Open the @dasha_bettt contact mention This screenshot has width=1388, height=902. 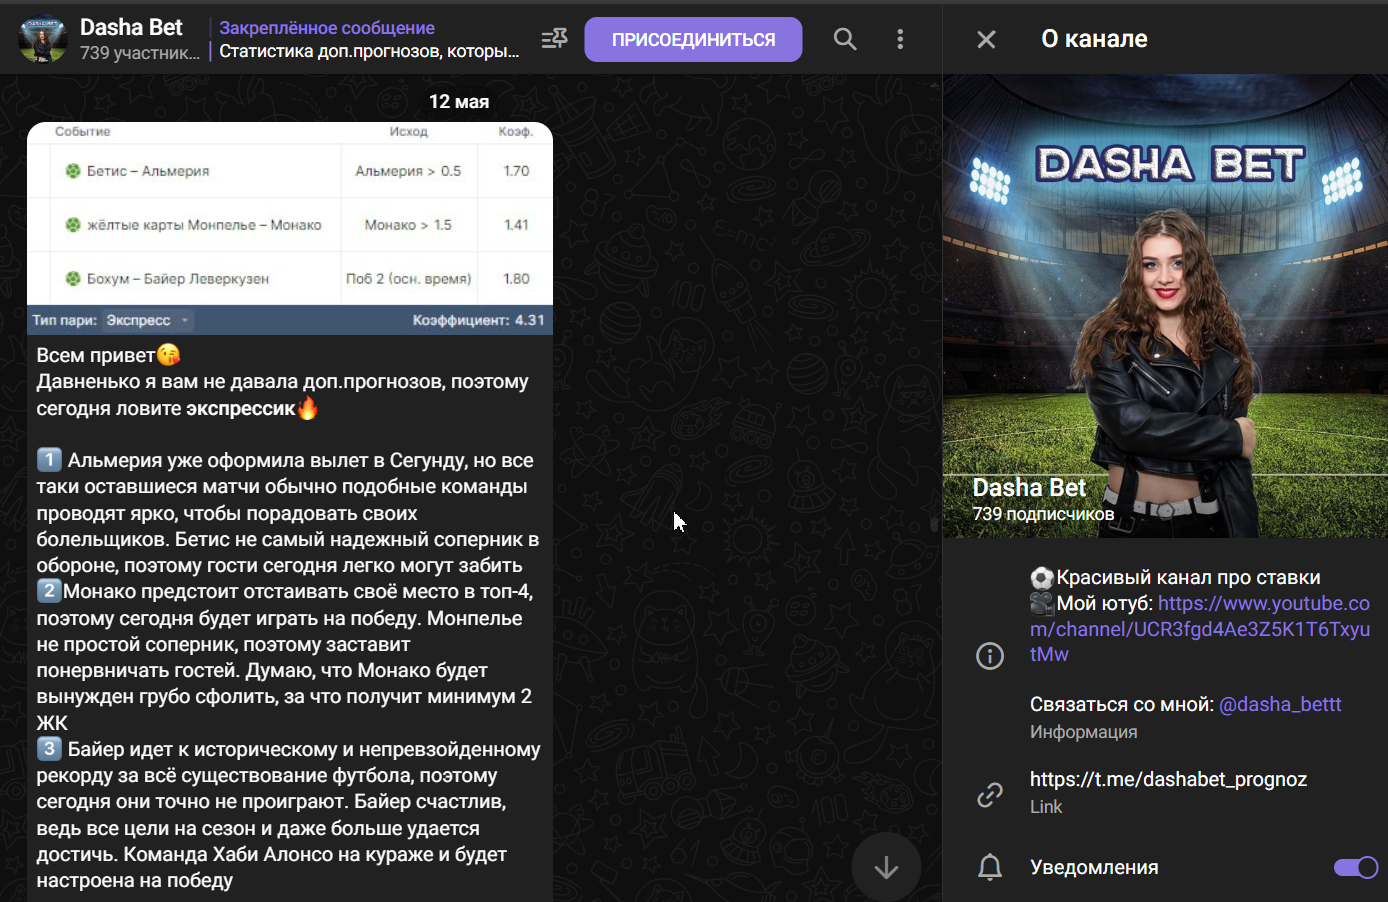1280,704
